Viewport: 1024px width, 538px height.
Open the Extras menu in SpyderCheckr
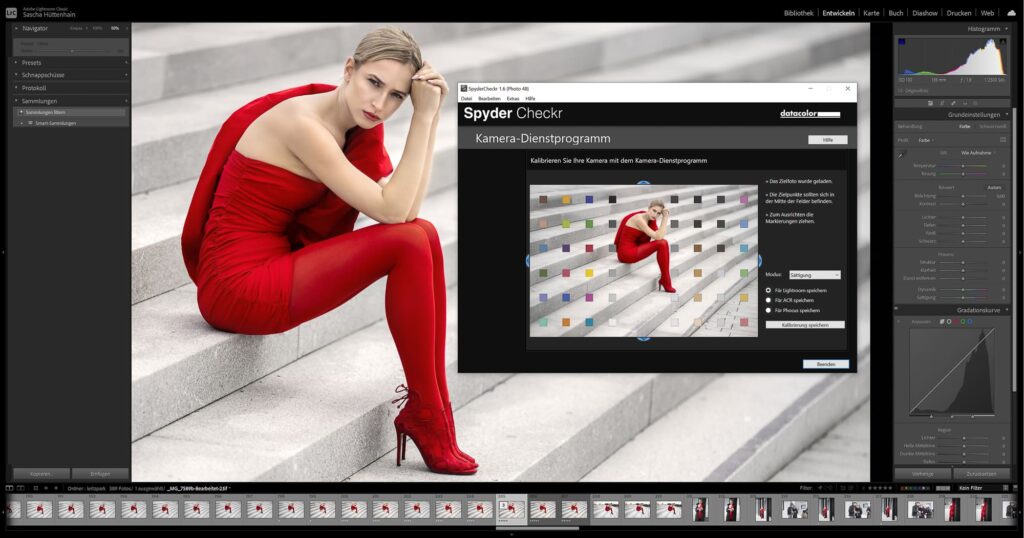[513, 99]
